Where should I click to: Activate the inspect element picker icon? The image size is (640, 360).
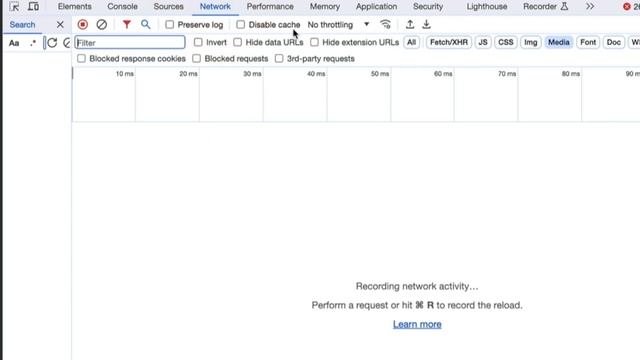[x=14, y=7]
